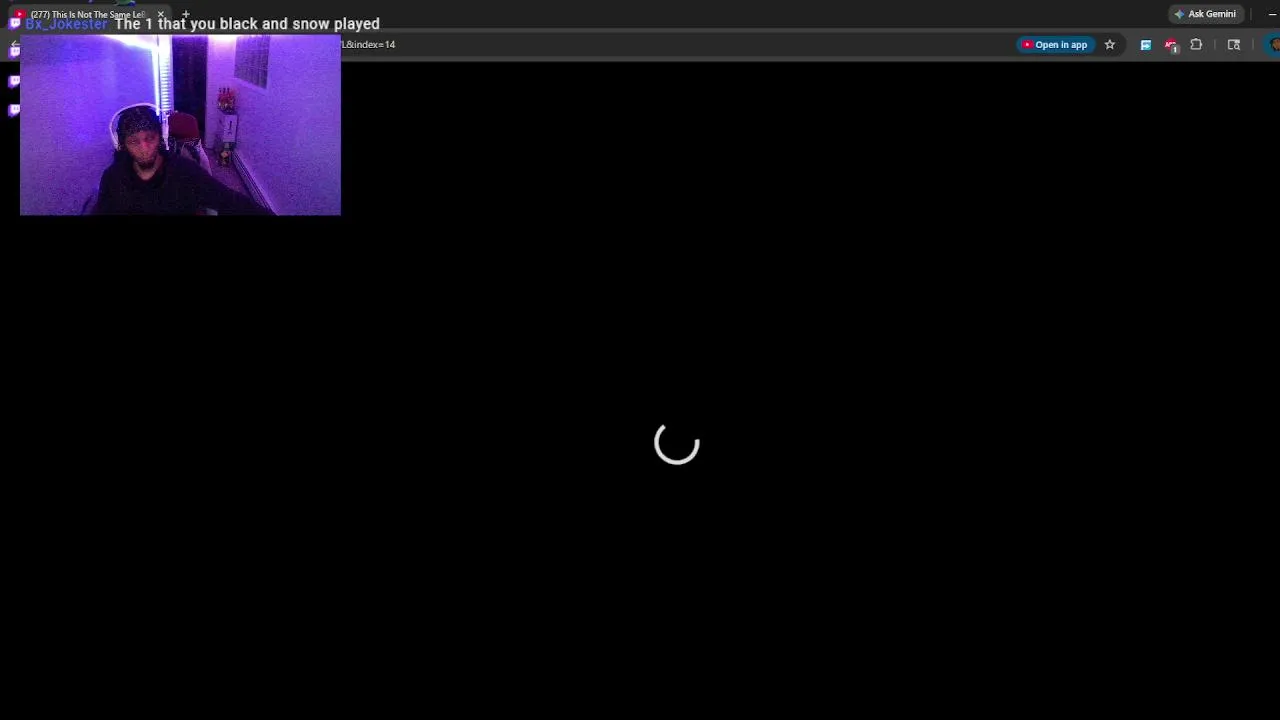The height and width of the screenshot is (720, 1280).
Task: Open the blue extension icon in the toolbar
Action: pos(1146,45)
